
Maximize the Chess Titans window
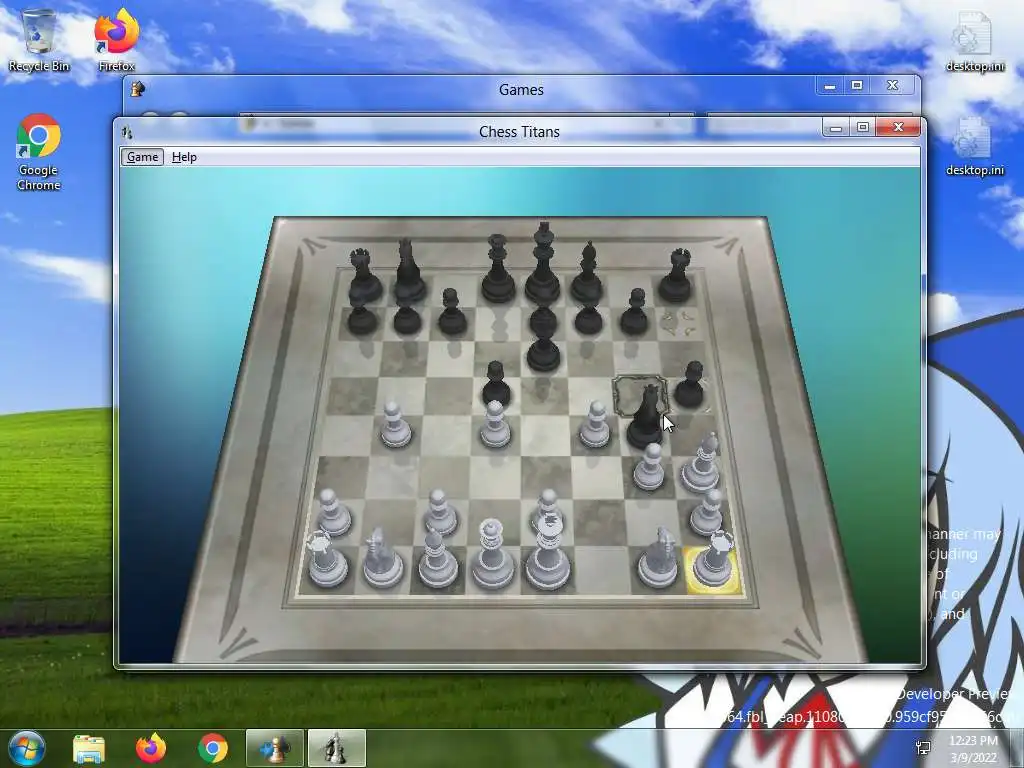pos(863,127)
